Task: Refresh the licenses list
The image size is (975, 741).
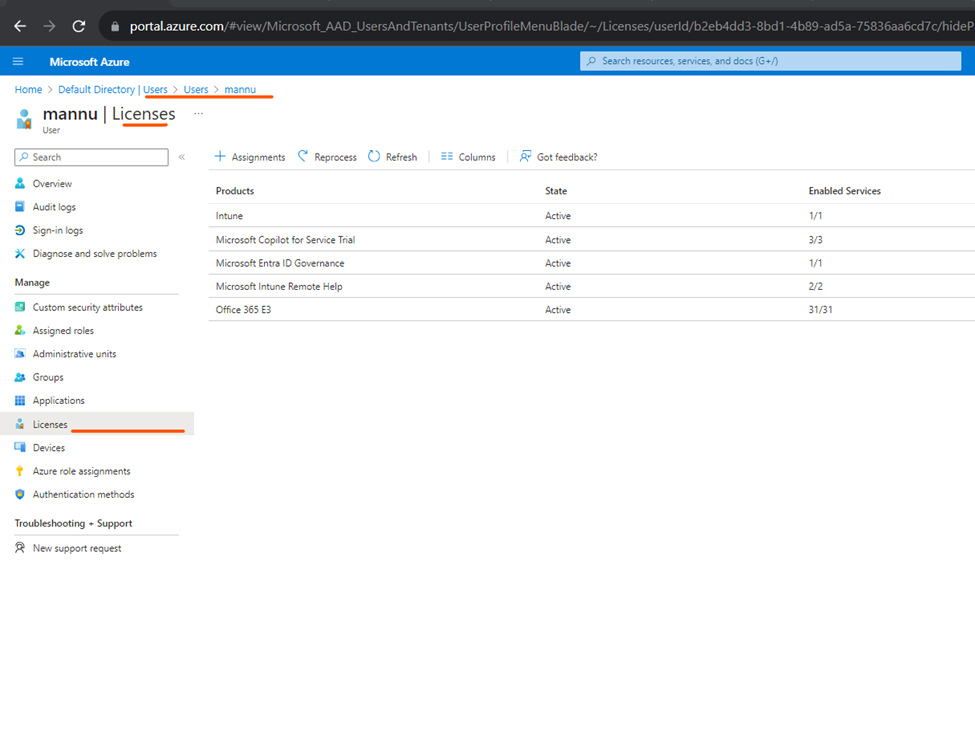Action: pyautogui.click(x=392, y=157)
